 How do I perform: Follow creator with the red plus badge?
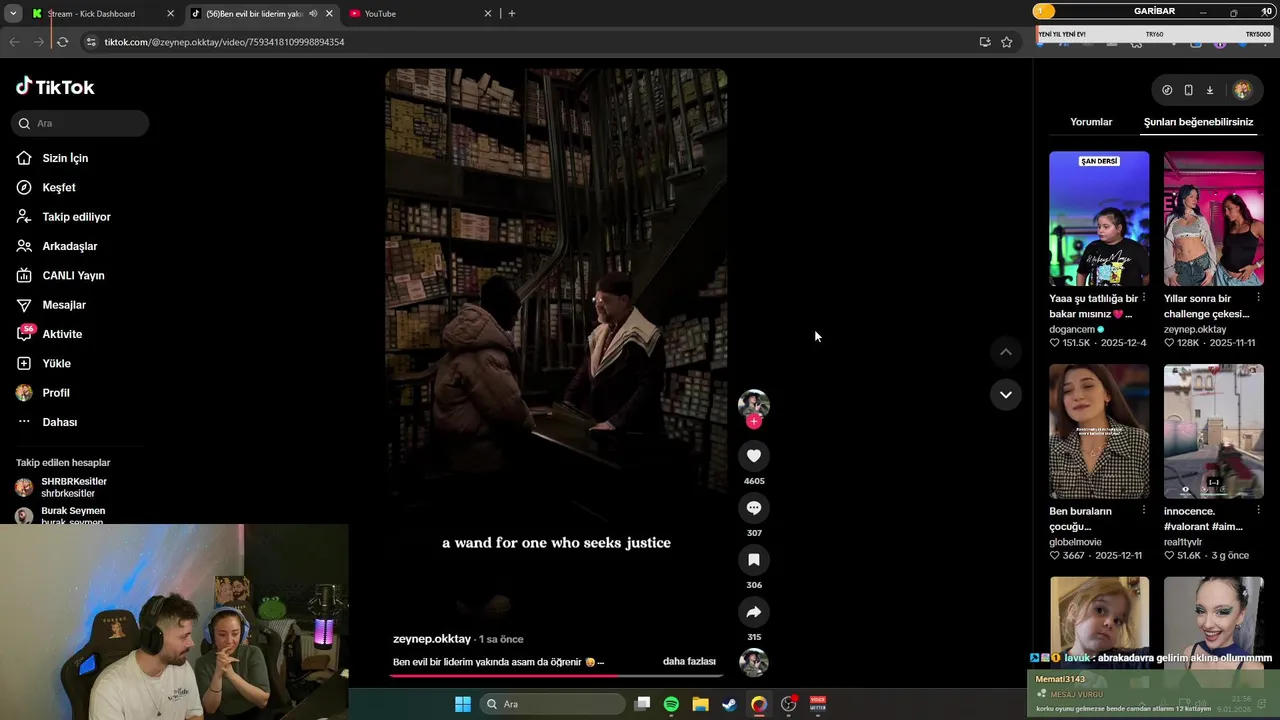754,422
